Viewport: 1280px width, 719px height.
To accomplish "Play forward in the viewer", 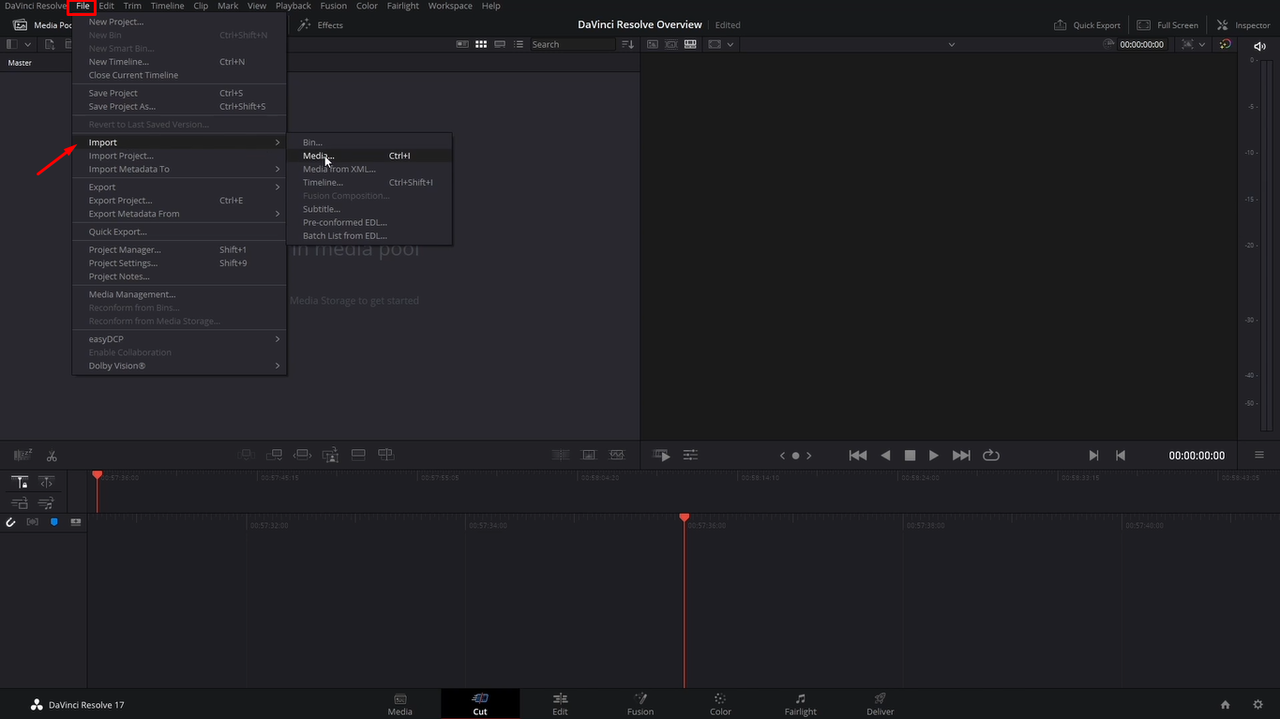I will [x=933, y=455].
